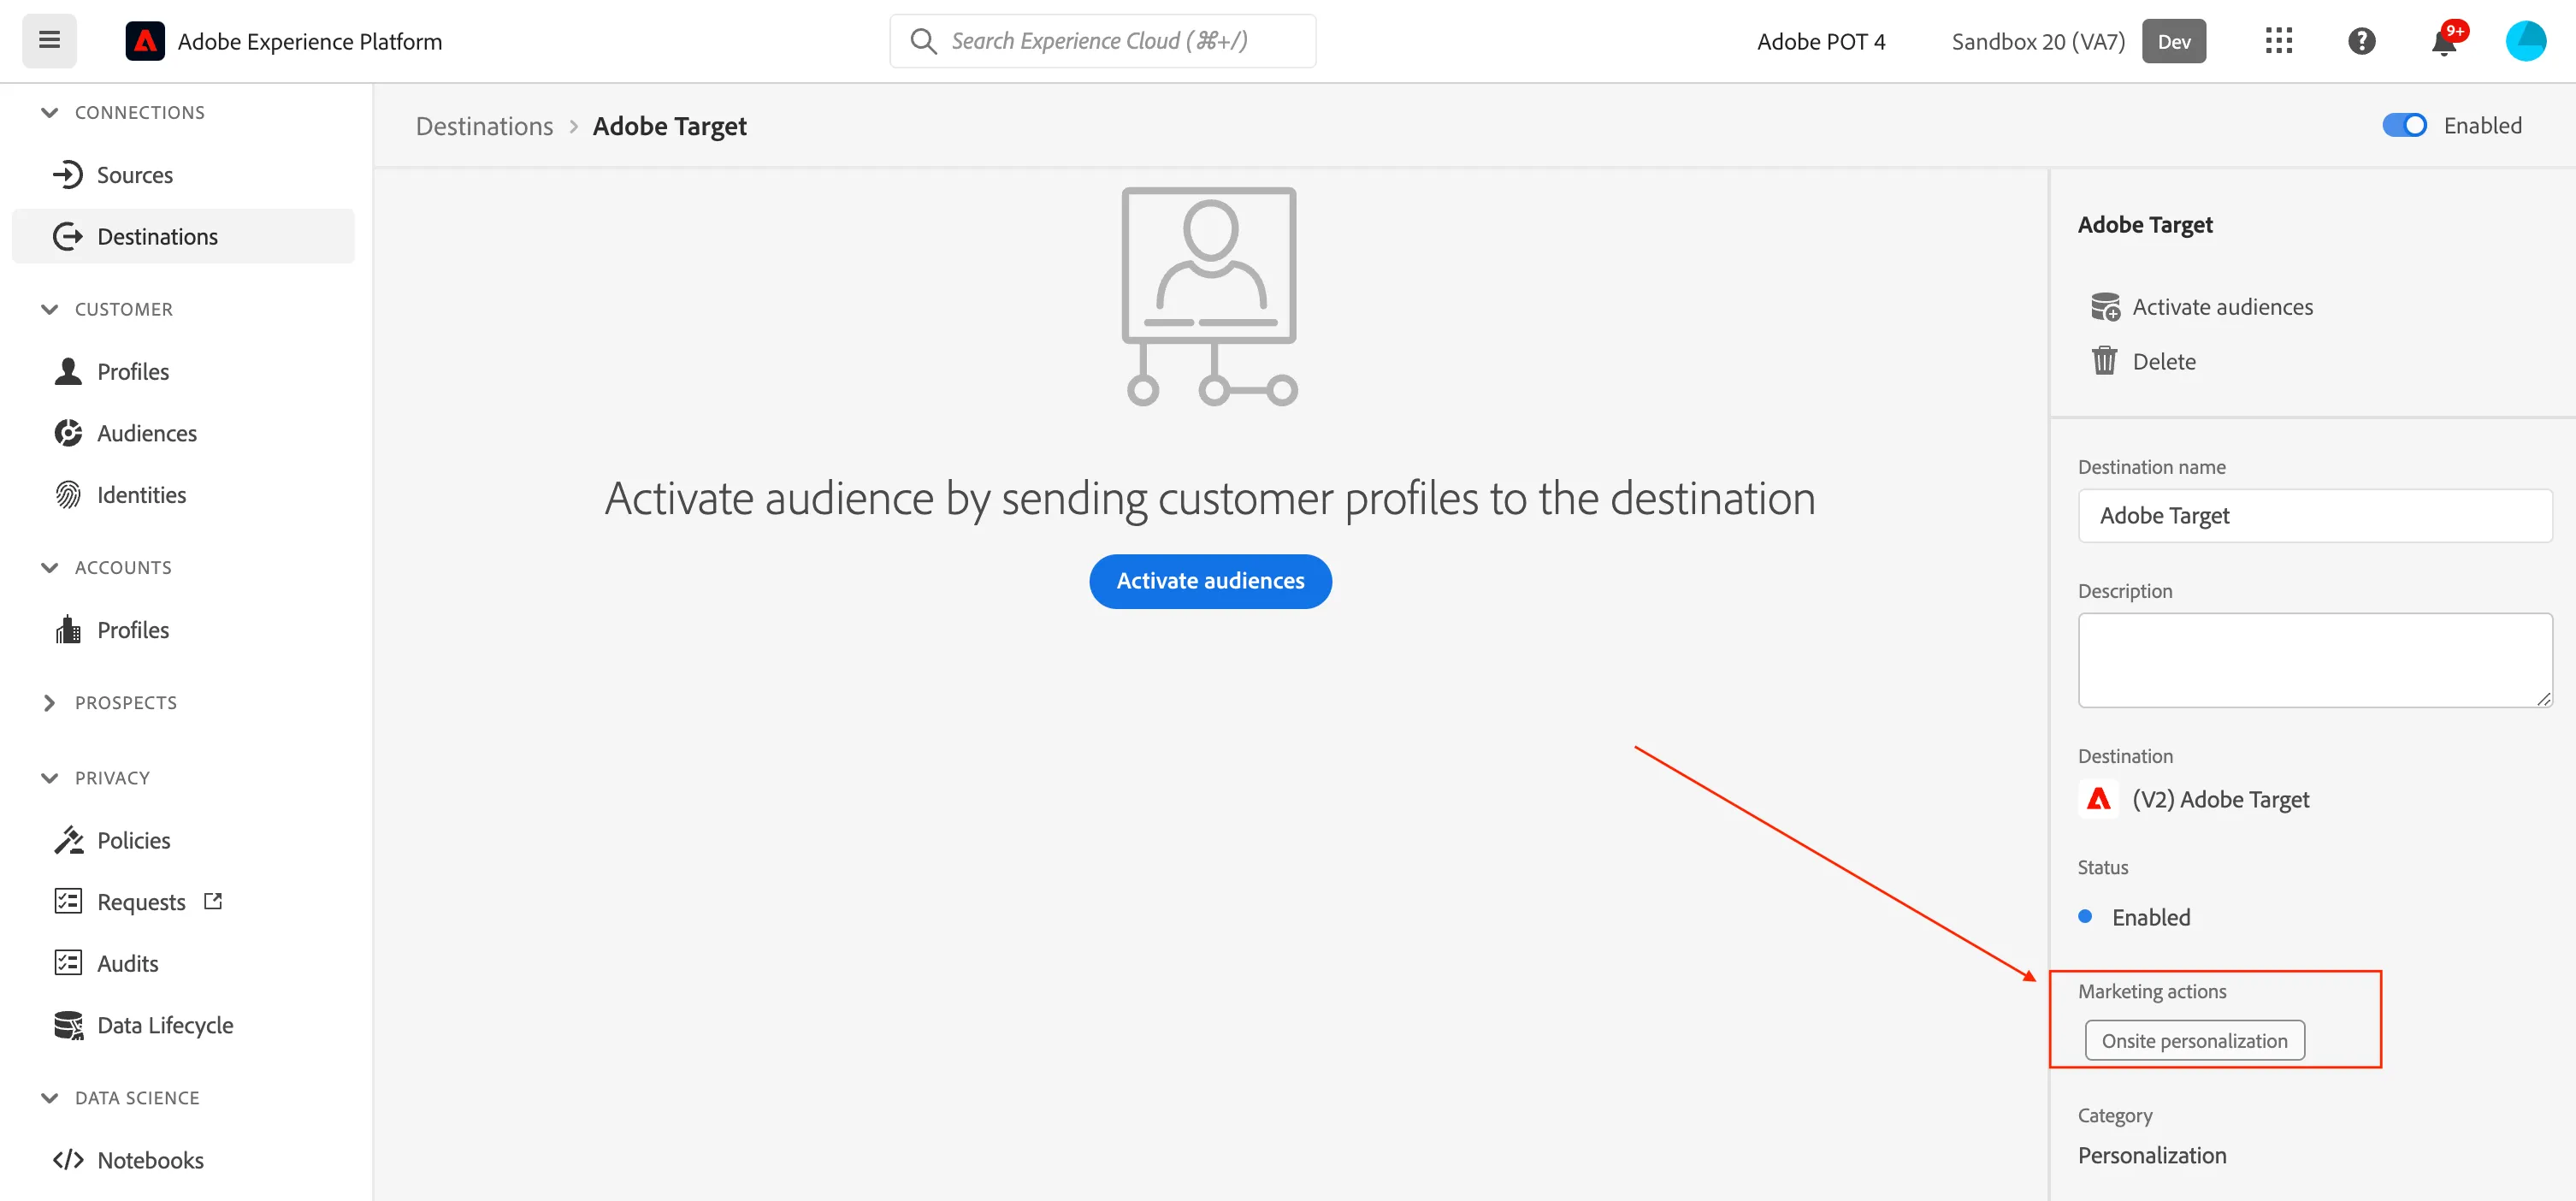The image size is (2576, 1201).
Task: View notifications bell
Action: (x=2444, y=42)
